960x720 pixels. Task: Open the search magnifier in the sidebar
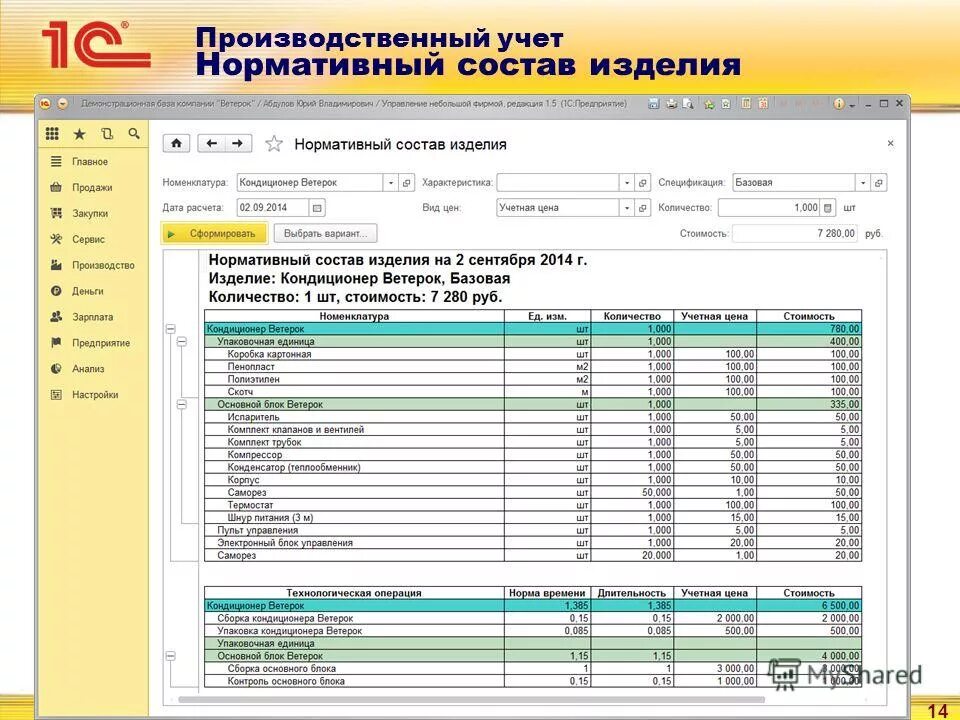(x=134, y=133)
